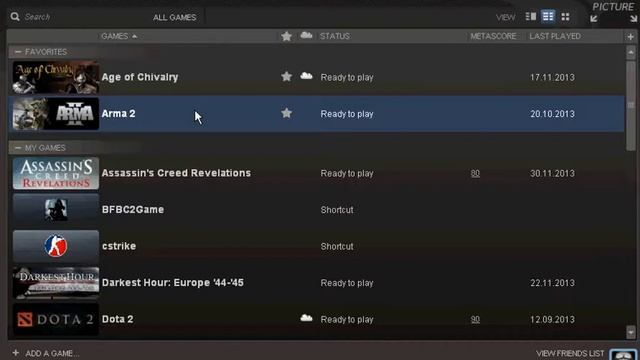Select 'Arma 2' game title
The width and height of the screenshot is (640, 360).
click(x=118, y=113)
